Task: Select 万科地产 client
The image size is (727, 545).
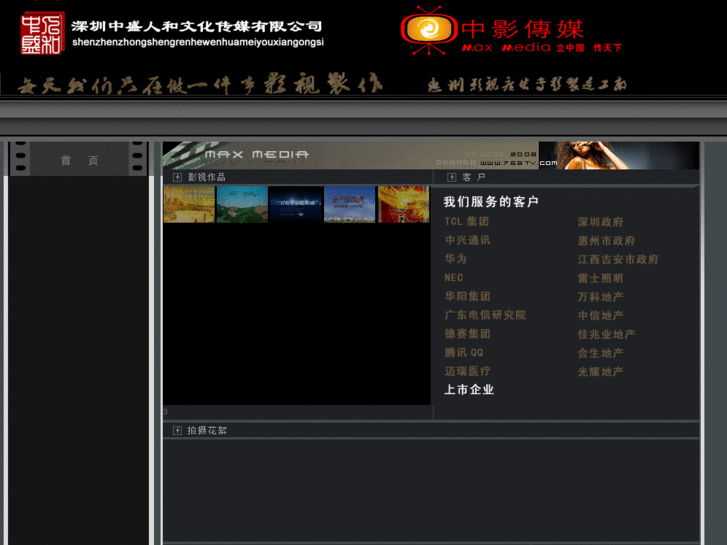Action: point(600,297)
